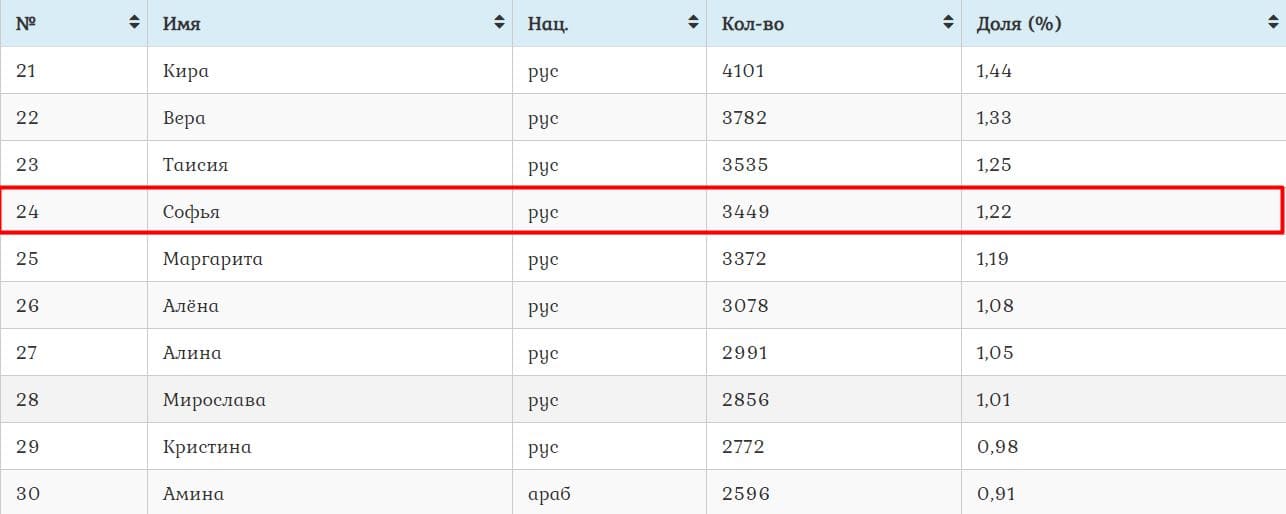Click sort arrows in Имя column header
Viewport: 1286px width, 514px height.
click(499, 23)
